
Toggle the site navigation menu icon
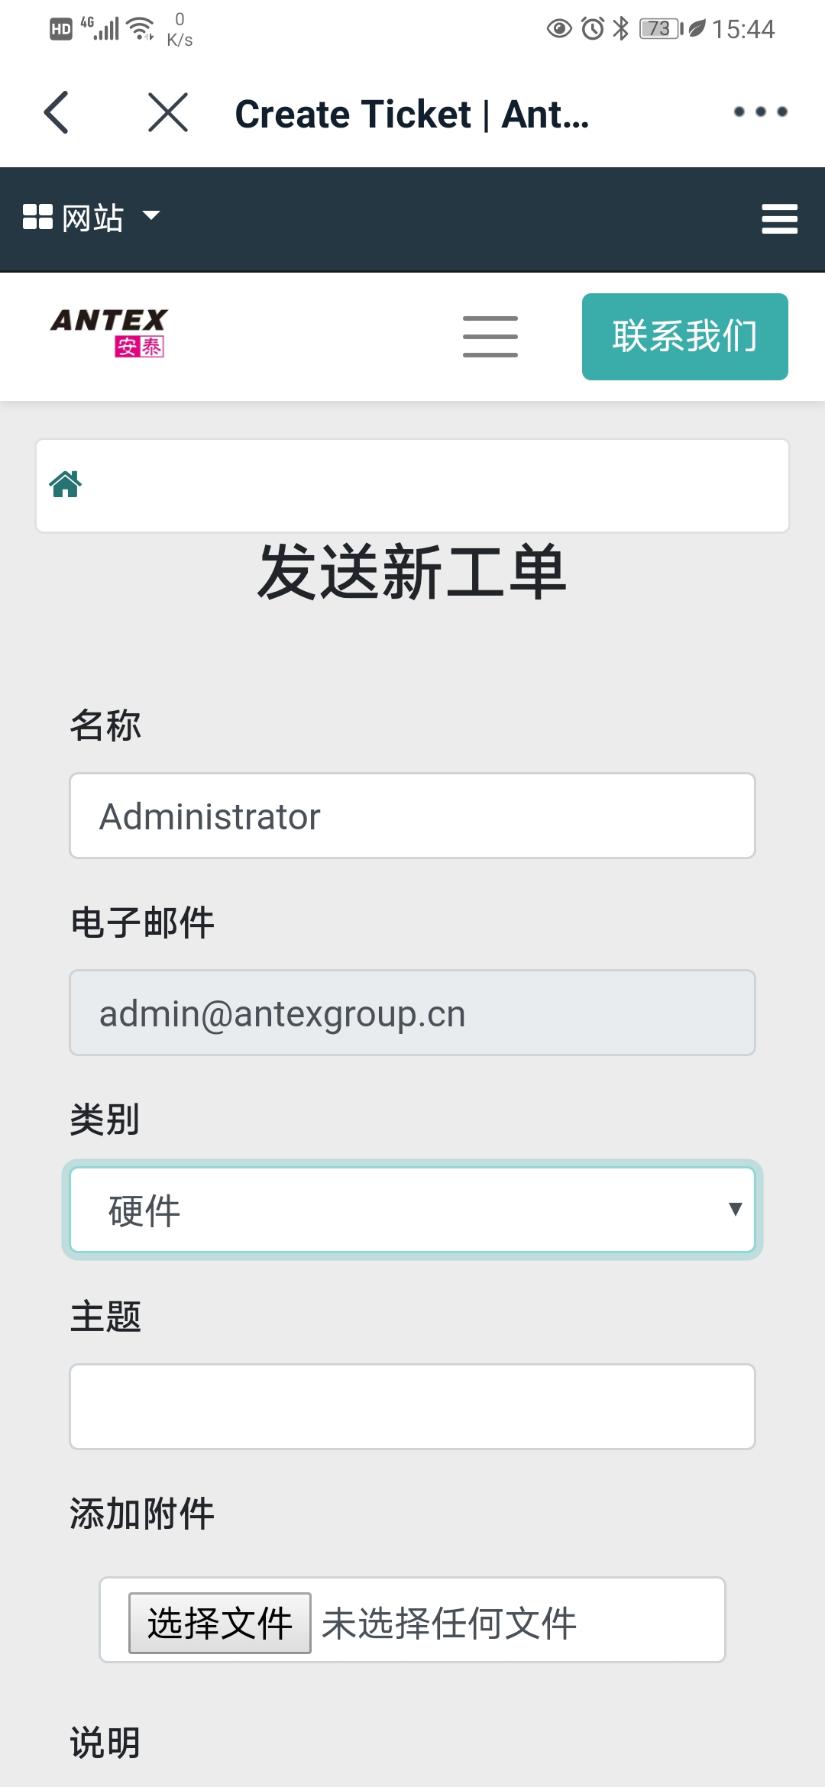pyautogui.click(x=490, y=336)
